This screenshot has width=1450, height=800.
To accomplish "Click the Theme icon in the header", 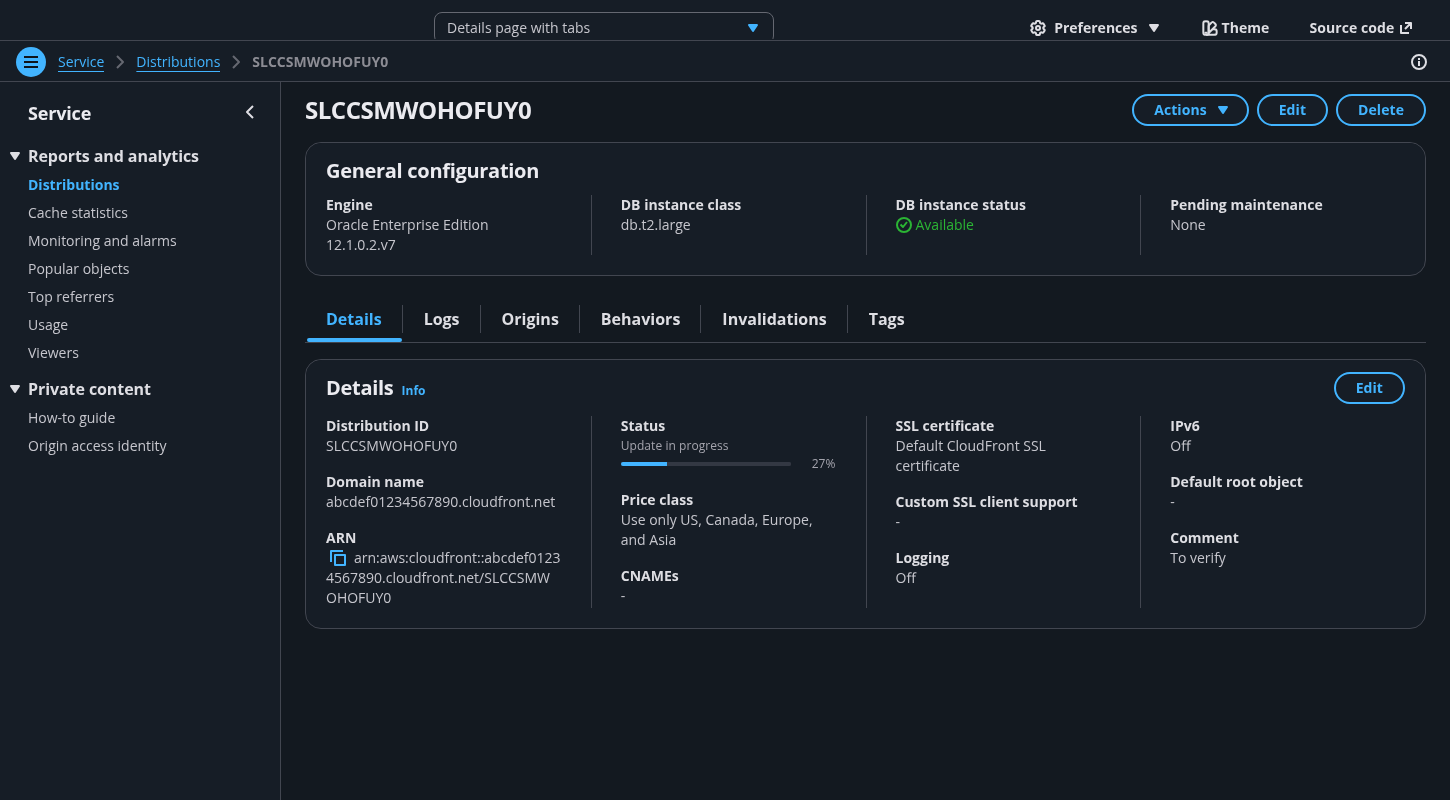I will tap(1209, 28).
